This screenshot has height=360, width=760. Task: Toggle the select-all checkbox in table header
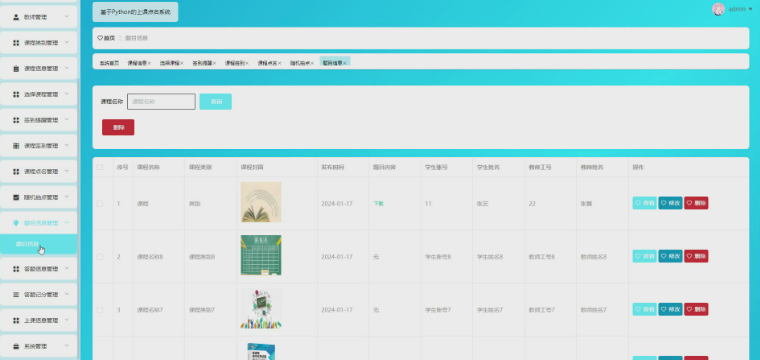coord(100,167)
